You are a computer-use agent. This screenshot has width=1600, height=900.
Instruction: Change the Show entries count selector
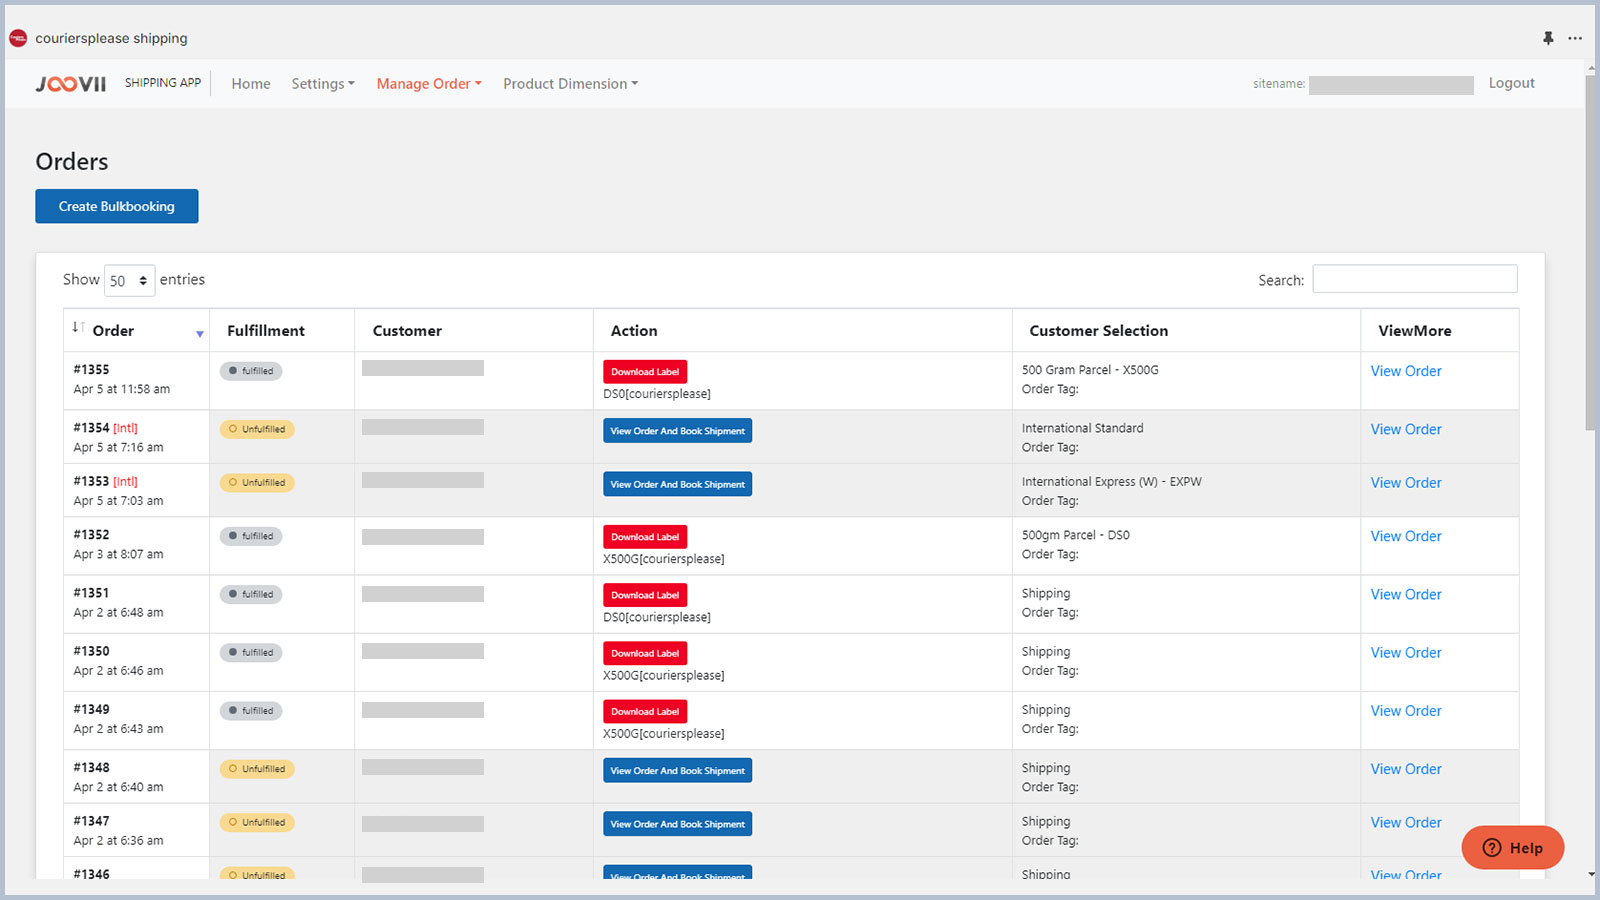click(129, 281)
